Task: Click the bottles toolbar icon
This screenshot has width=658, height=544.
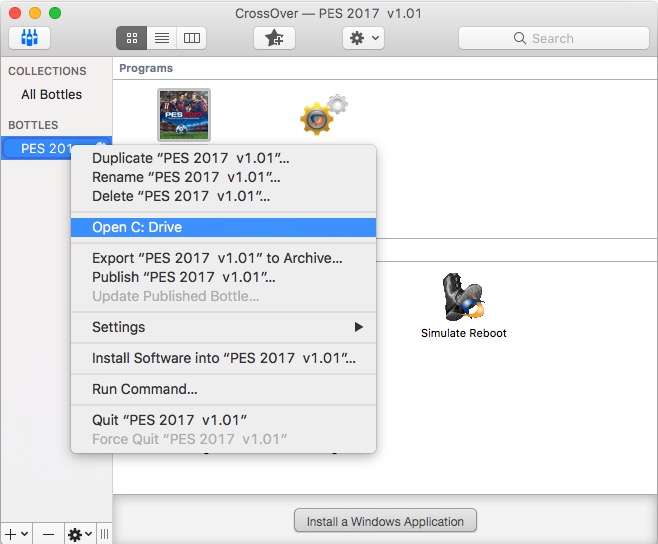Action: pyautogui.click(x=29, y=38)
